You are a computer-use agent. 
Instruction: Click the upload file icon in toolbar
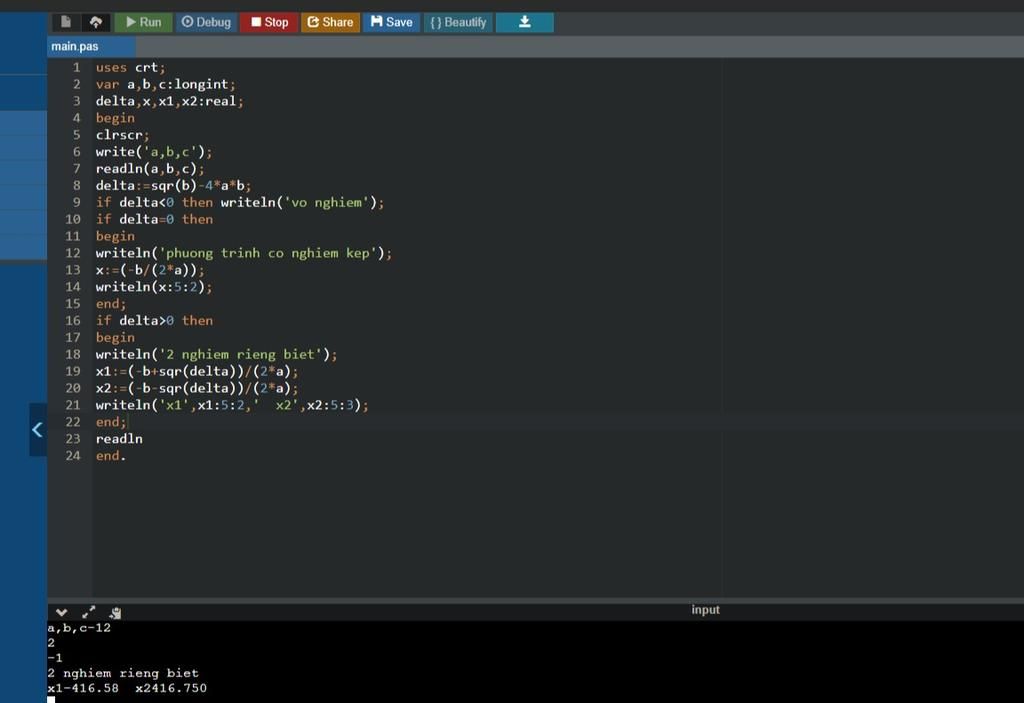click(x=96, y=22)
